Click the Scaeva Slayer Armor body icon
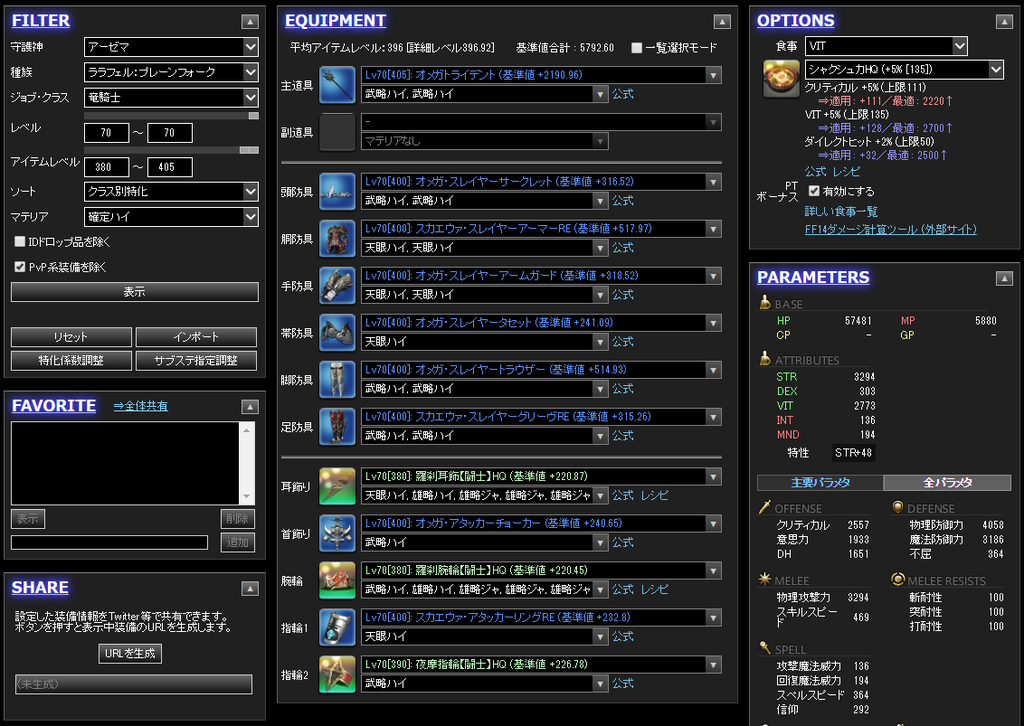Viewport: 1024px width, 726px height. click(337, 238)
